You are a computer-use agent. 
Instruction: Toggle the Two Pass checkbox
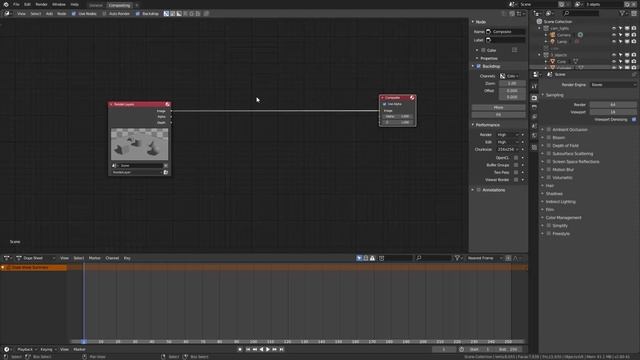(516, 172)
